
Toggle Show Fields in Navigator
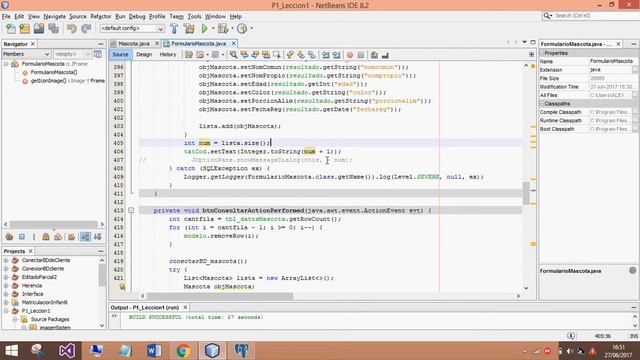coord(22,237)
